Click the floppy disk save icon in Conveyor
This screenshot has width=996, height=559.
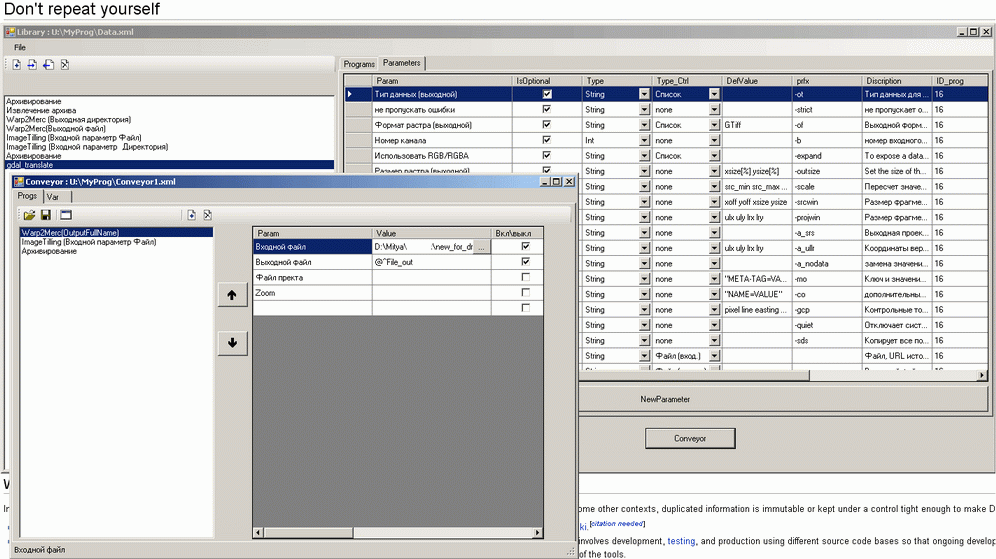pos(45,215)
